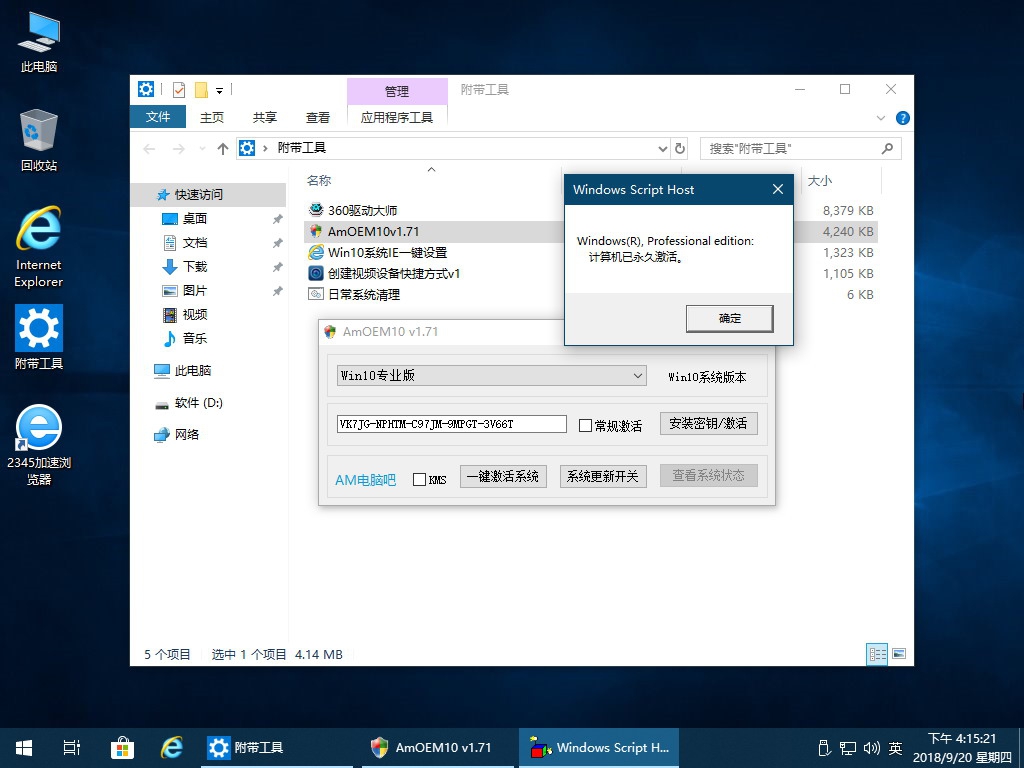Click search magnifier in 附带工具 search box

click(887, 148)
